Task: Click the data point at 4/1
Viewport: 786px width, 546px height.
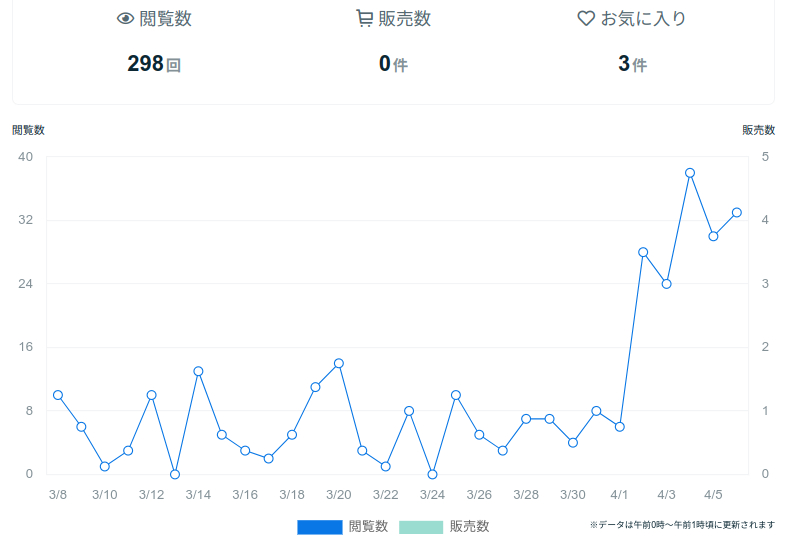Action: (x=620, y=427)
